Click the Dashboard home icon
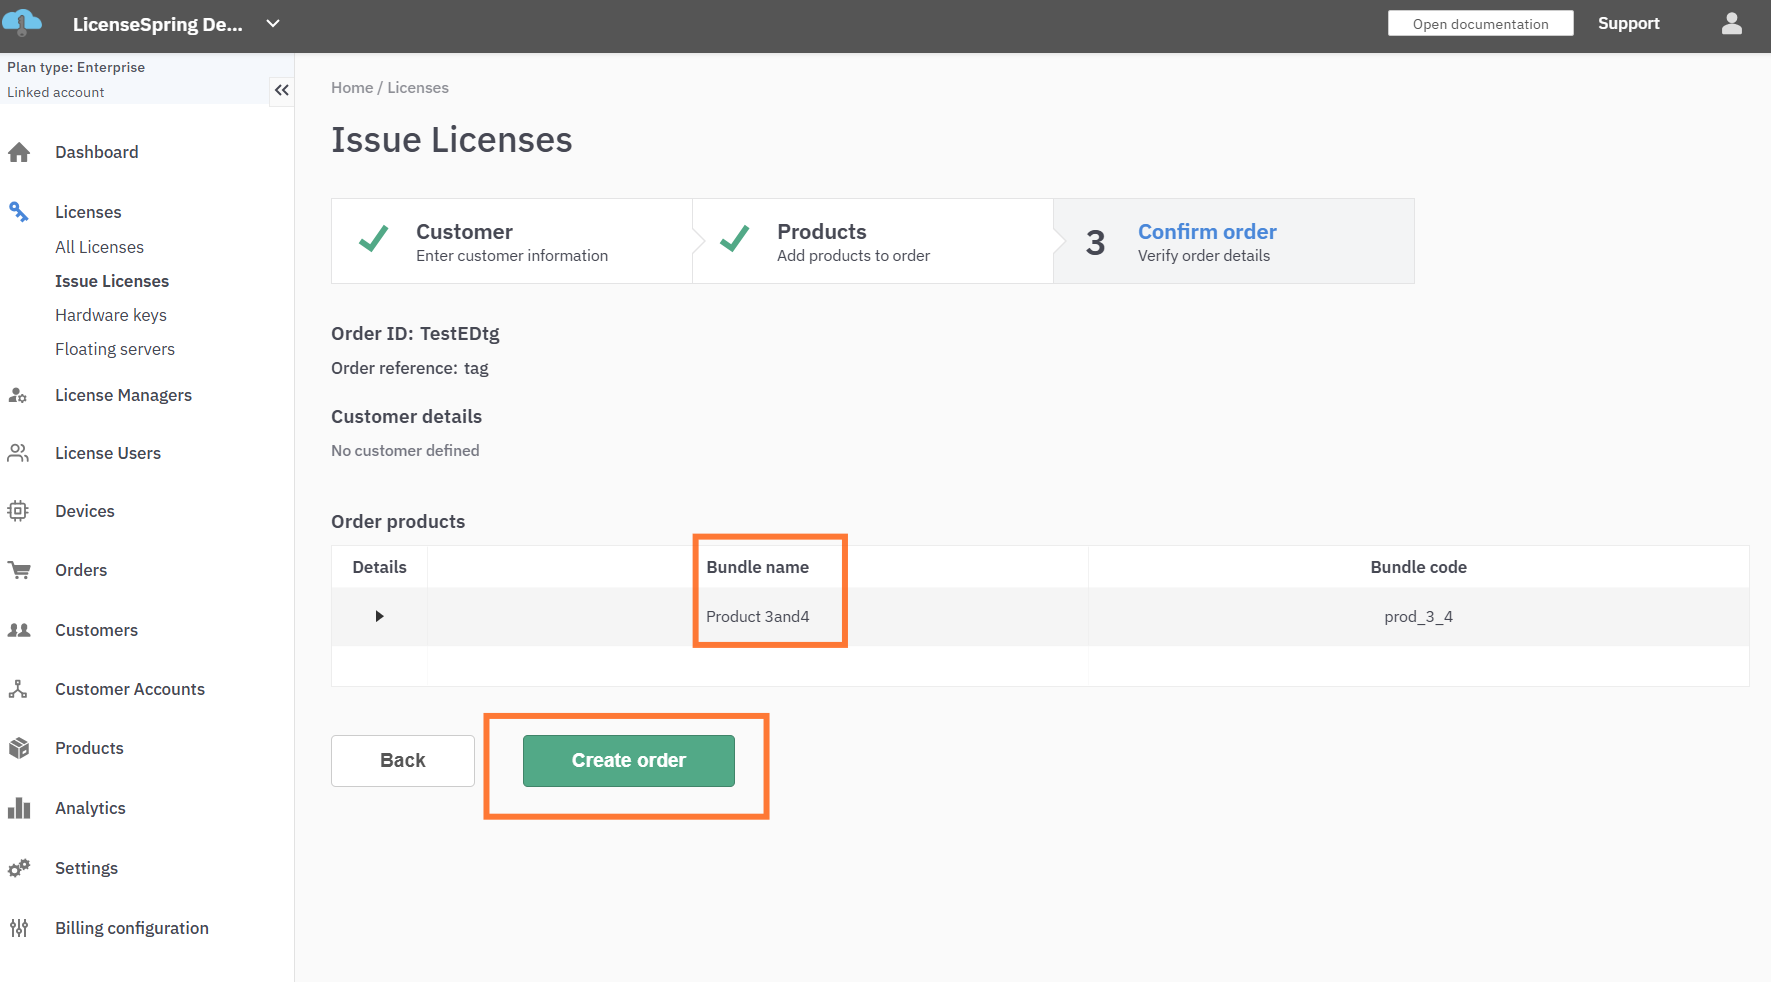This screenshot has height=982, width=1771. pyautogui.click(x=19, y=152)
